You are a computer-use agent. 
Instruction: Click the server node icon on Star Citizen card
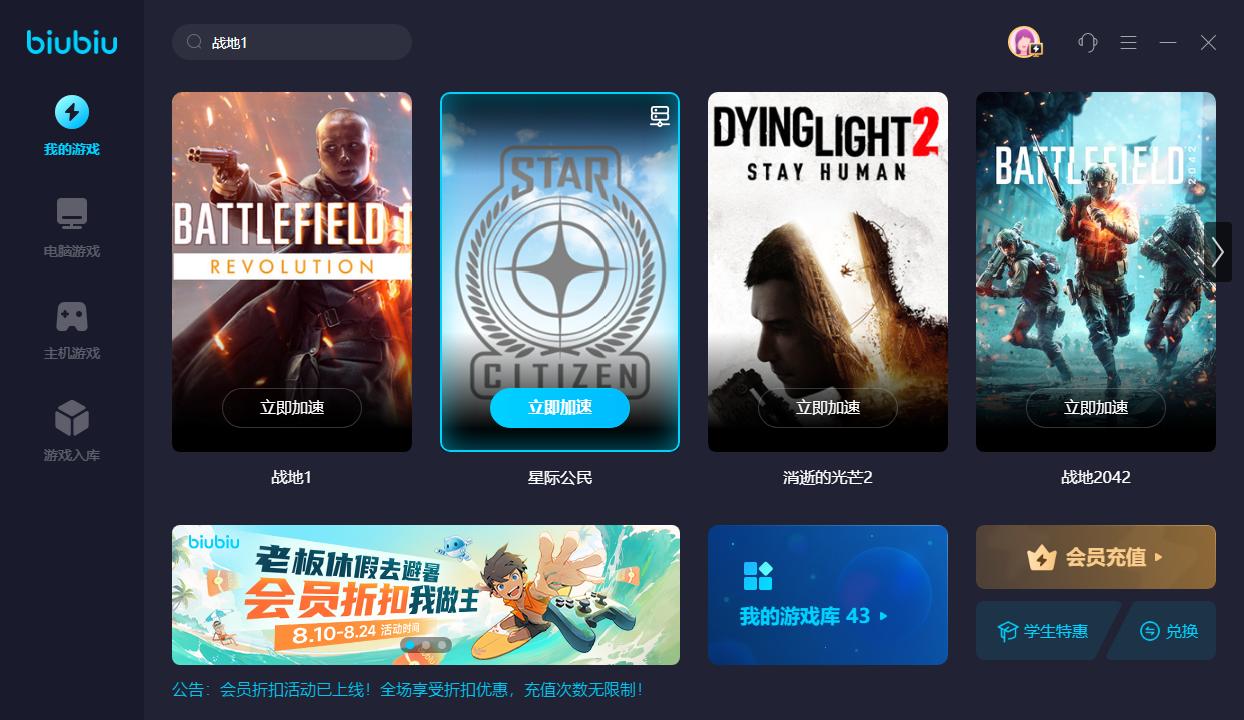(x=659, y=116)
